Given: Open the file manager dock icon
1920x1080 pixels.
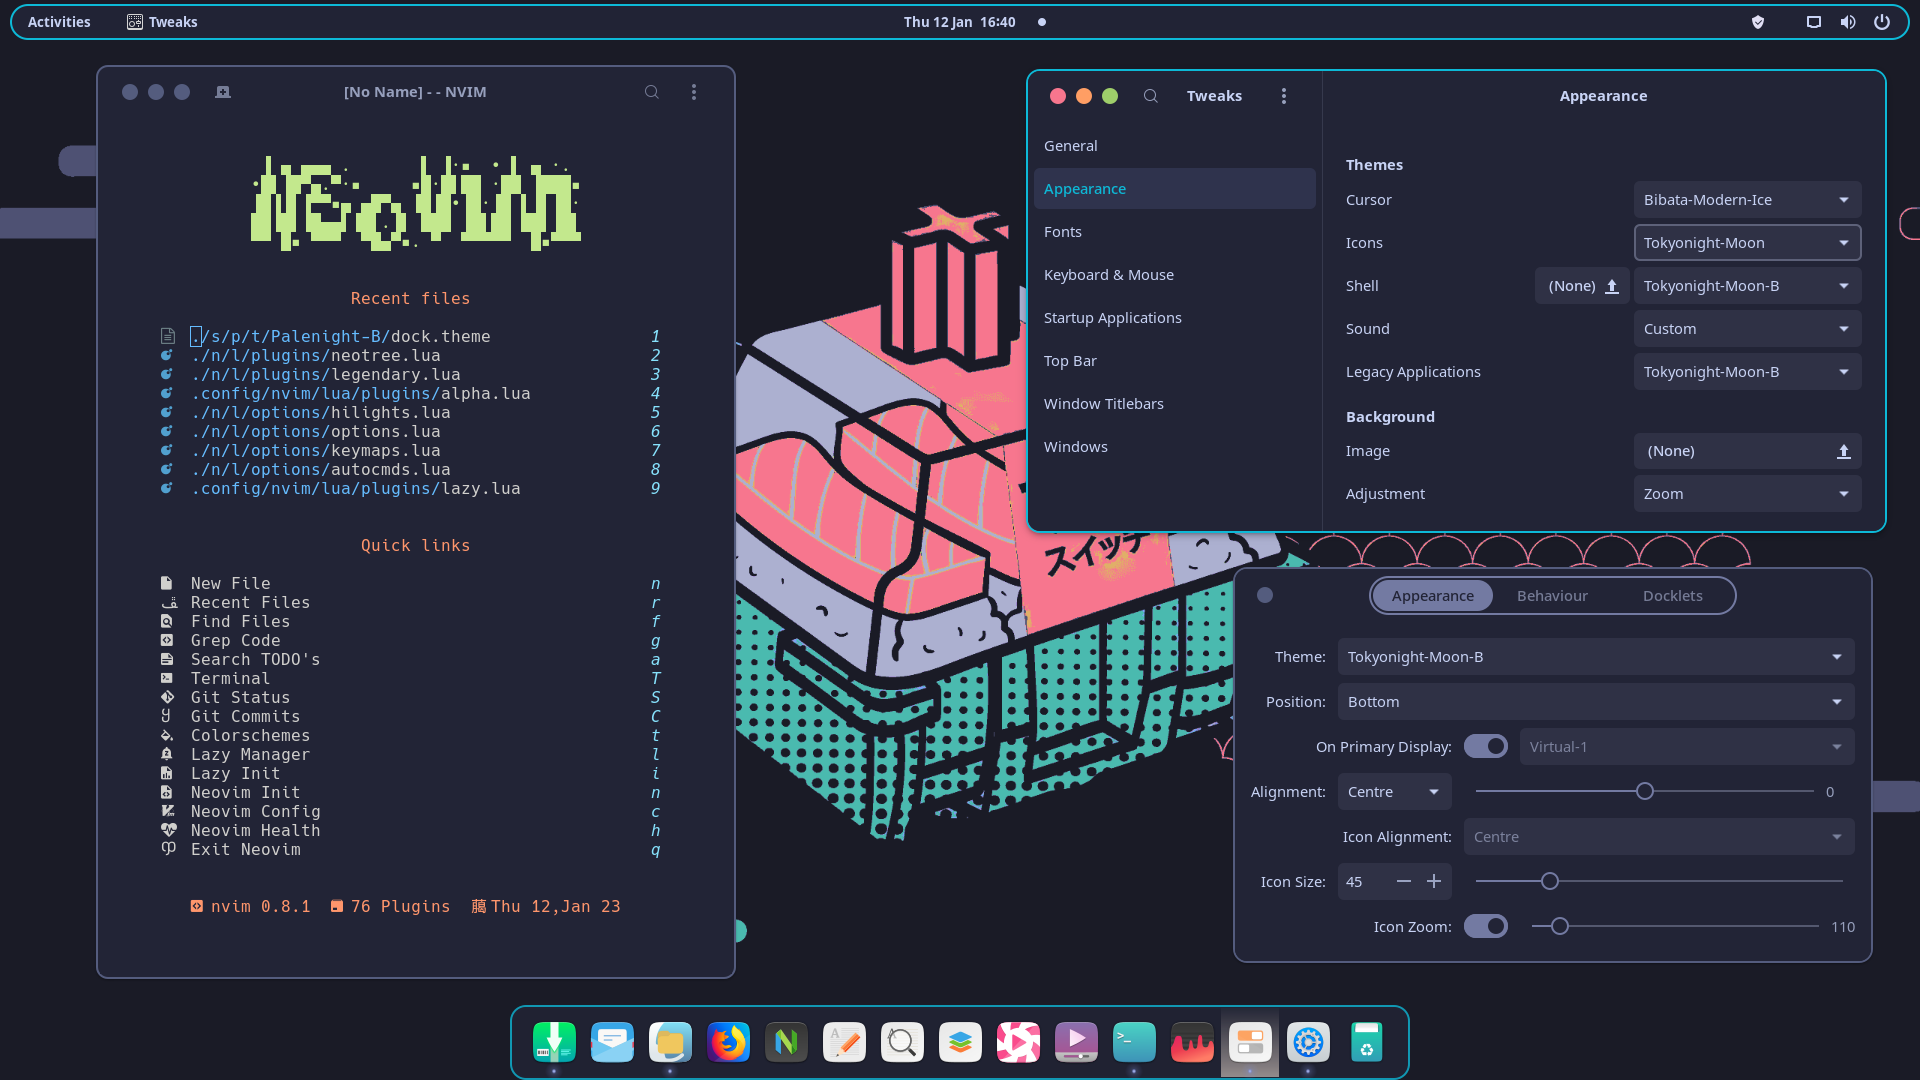Looking at the screenshot, I should [x=670, y=1042].
